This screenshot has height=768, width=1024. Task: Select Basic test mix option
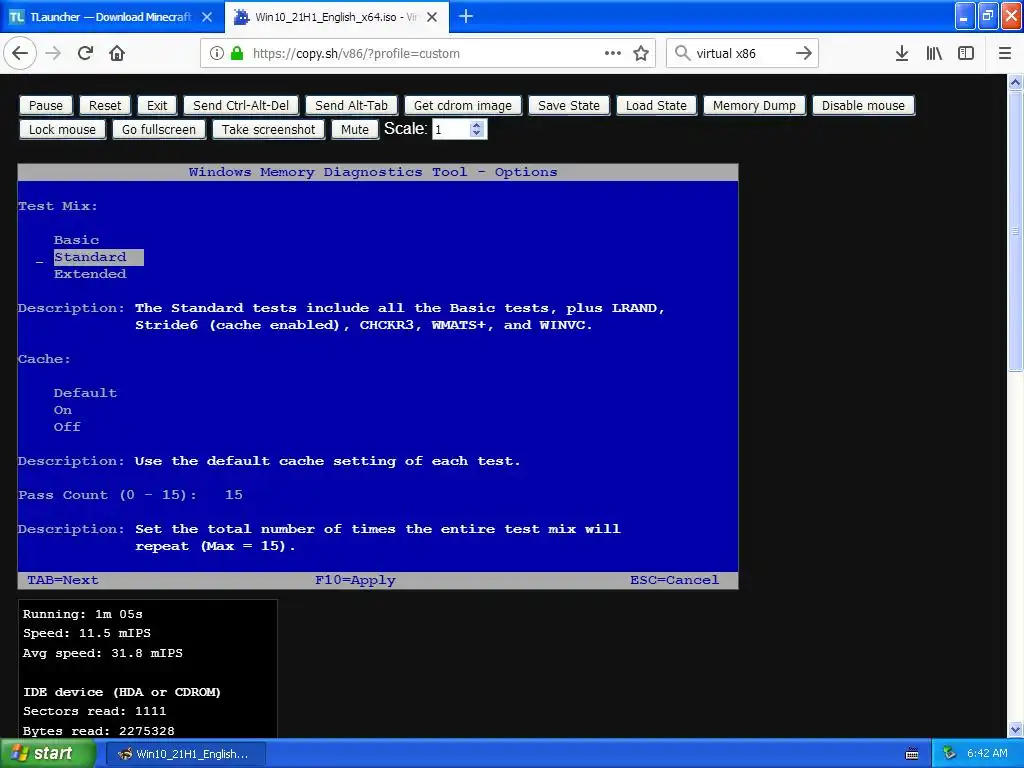point(76,240)
